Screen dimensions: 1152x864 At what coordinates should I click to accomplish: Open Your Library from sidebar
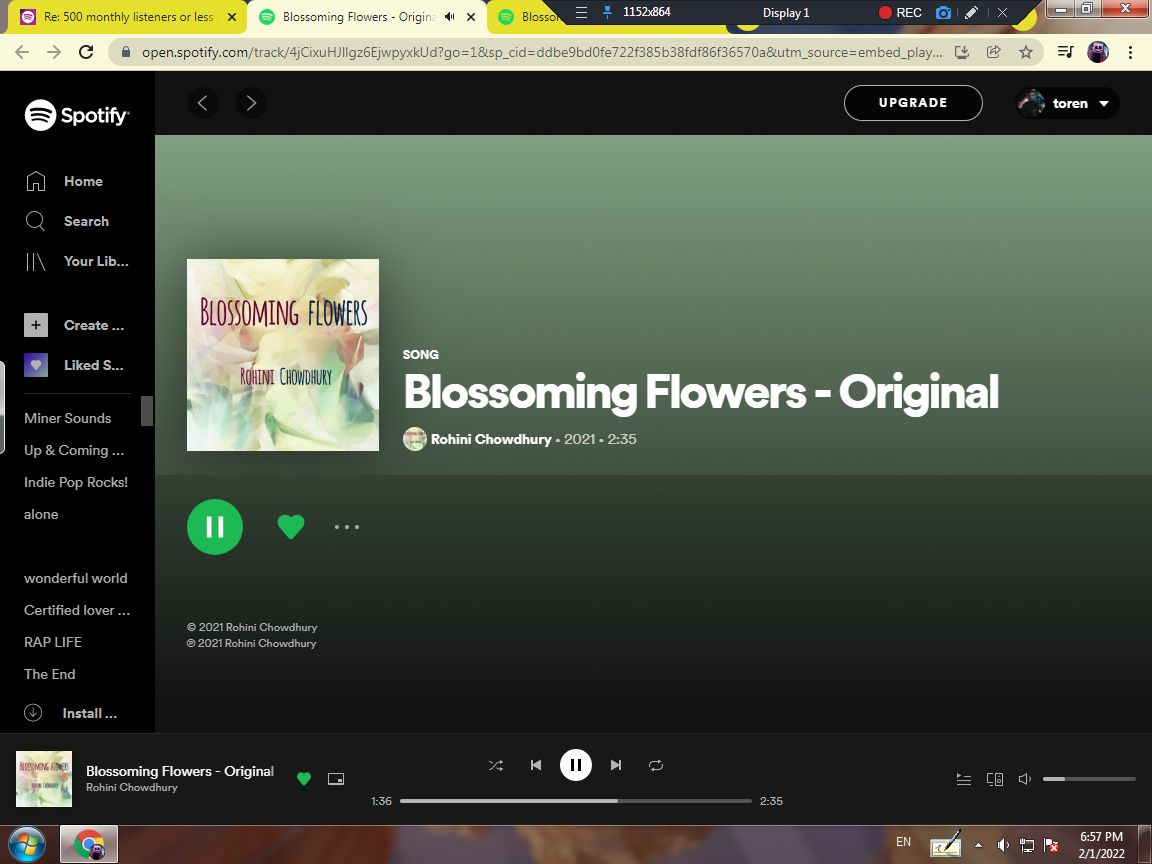point(76,262)
